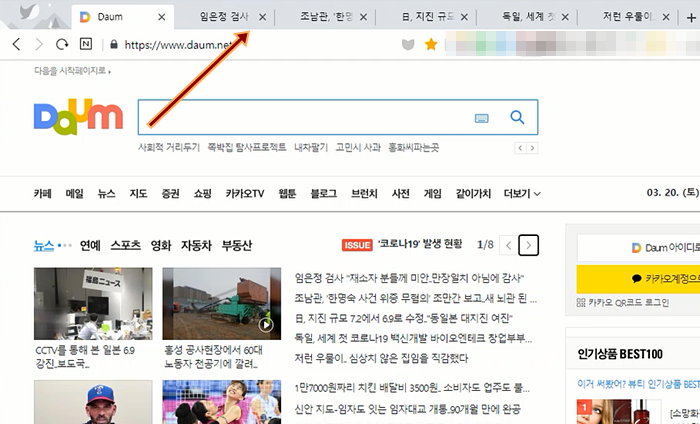
Task: Open 증권 in the service menu
Action: [171, 193]
